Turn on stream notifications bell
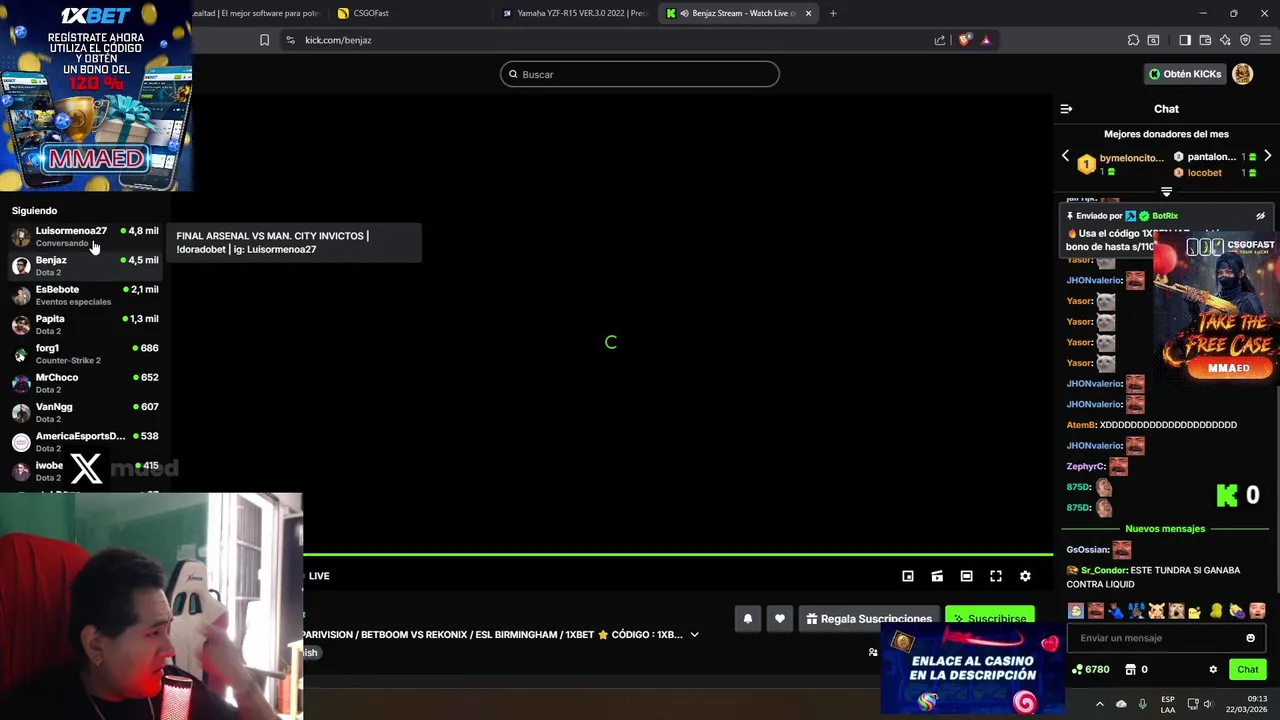Viewport: 1280px width, 720px height. 747,619
